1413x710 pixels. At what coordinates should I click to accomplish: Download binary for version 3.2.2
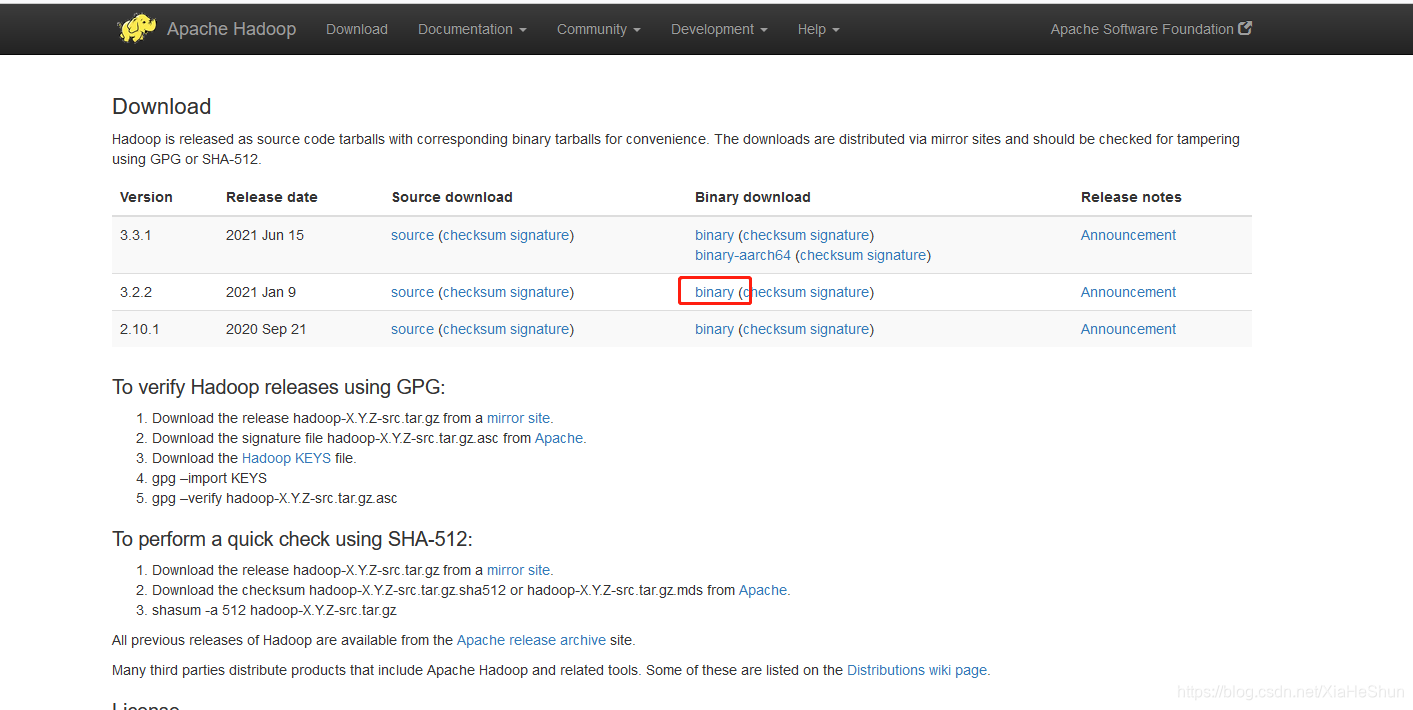pyautogui.click(x=714, y=292)
